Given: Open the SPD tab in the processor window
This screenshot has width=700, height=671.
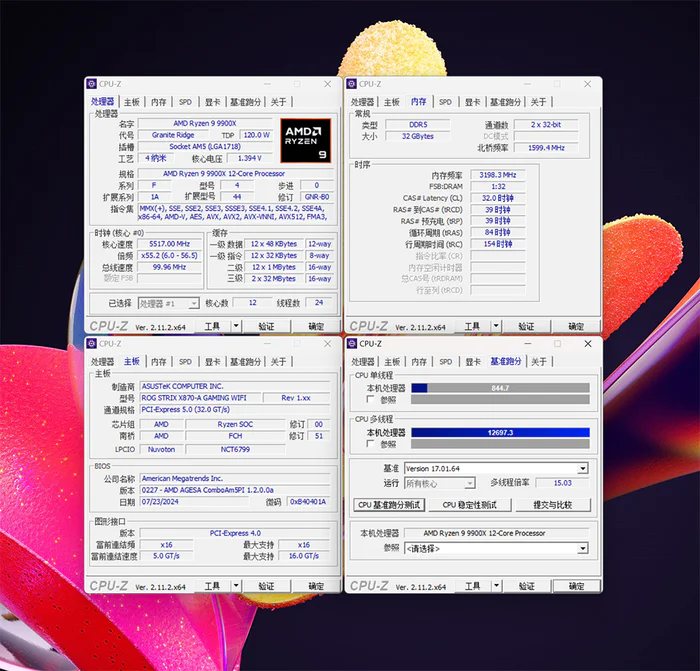Looking at the screenshot, I should click(x=185, y=102).
